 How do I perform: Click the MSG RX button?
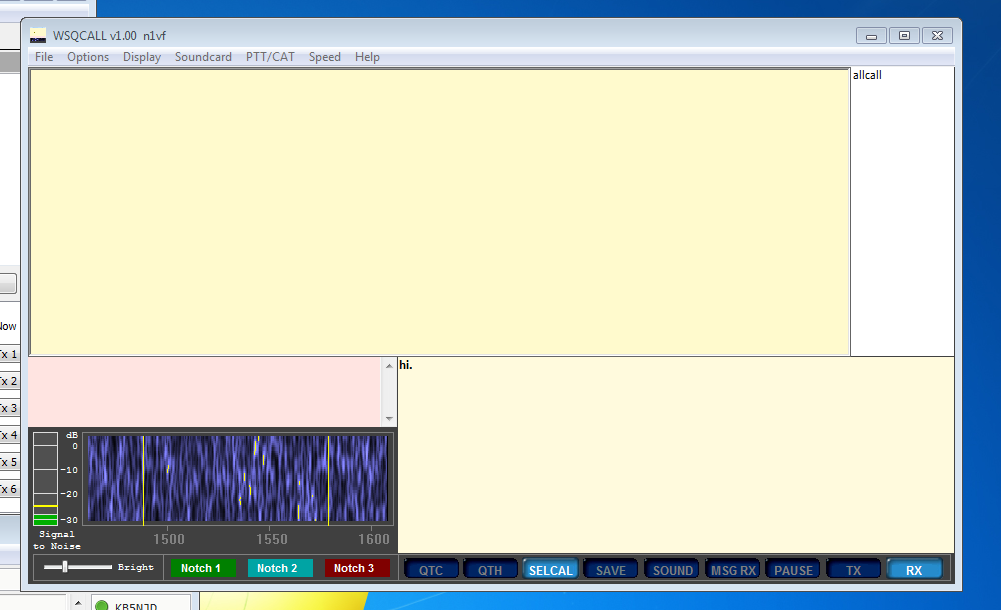pyautogui.click(x=733, y=569)
